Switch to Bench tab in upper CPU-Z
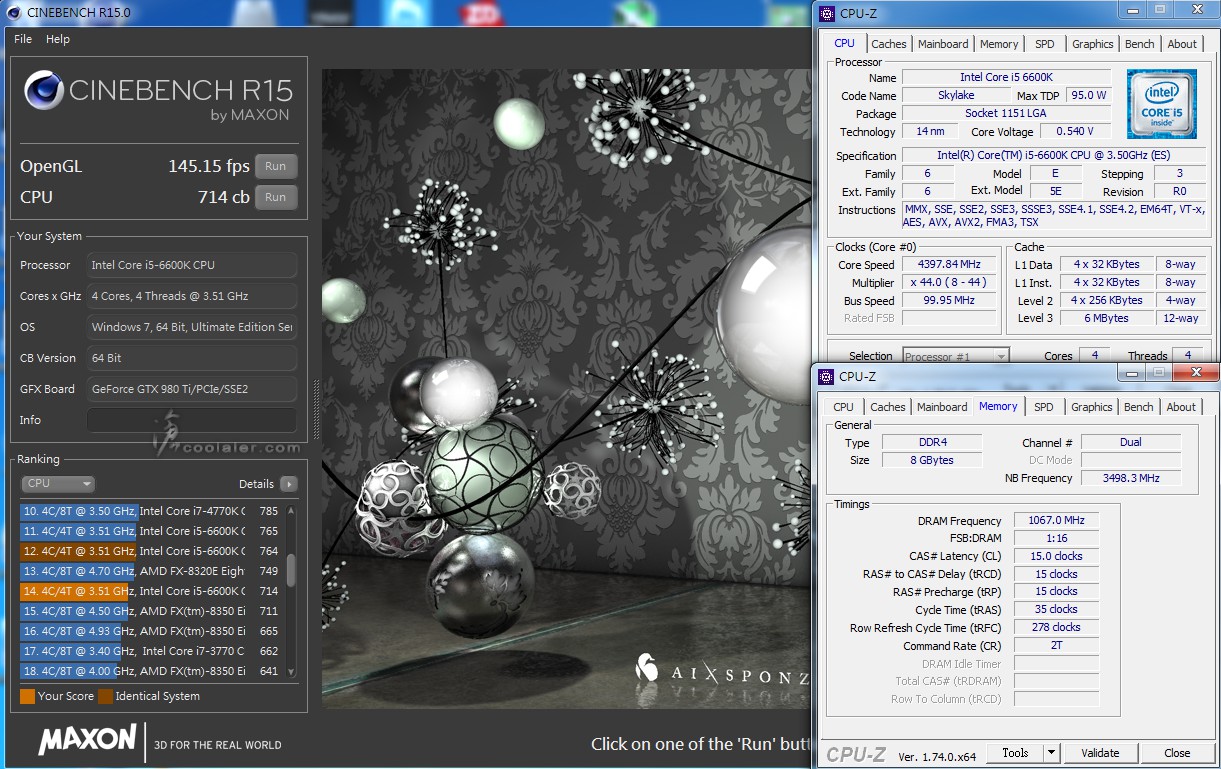The height and width of the screenshot is (769, 1221). tap(1139, 44)
